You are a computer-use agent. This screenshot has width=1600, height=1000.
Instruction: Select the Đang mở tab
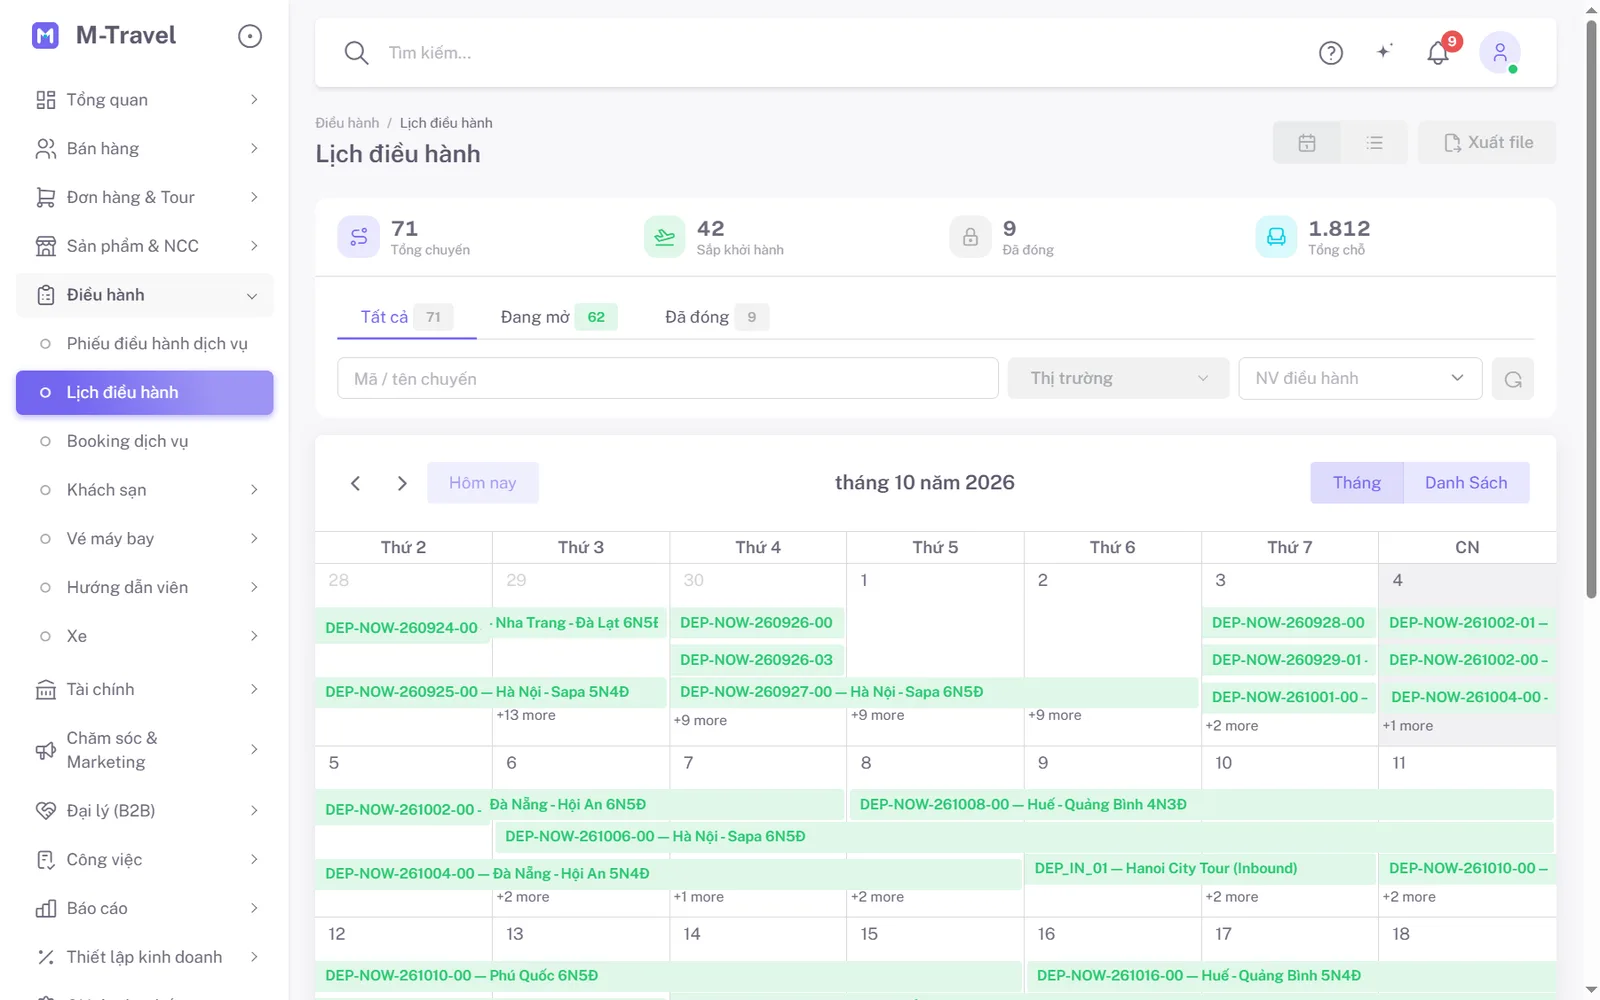coord(558,317)
